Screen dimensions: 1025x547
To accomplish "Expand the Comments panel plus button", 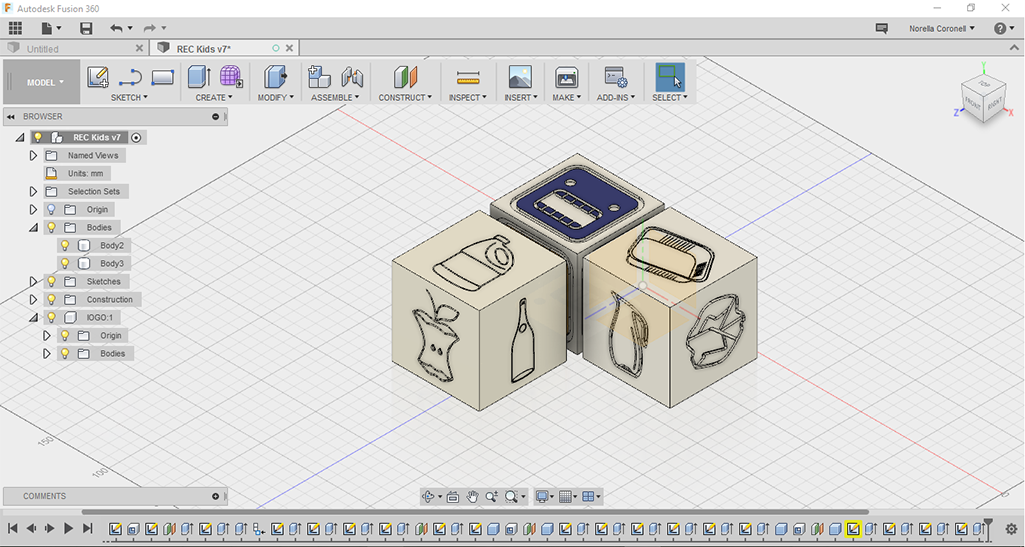I will pos(216,496).
